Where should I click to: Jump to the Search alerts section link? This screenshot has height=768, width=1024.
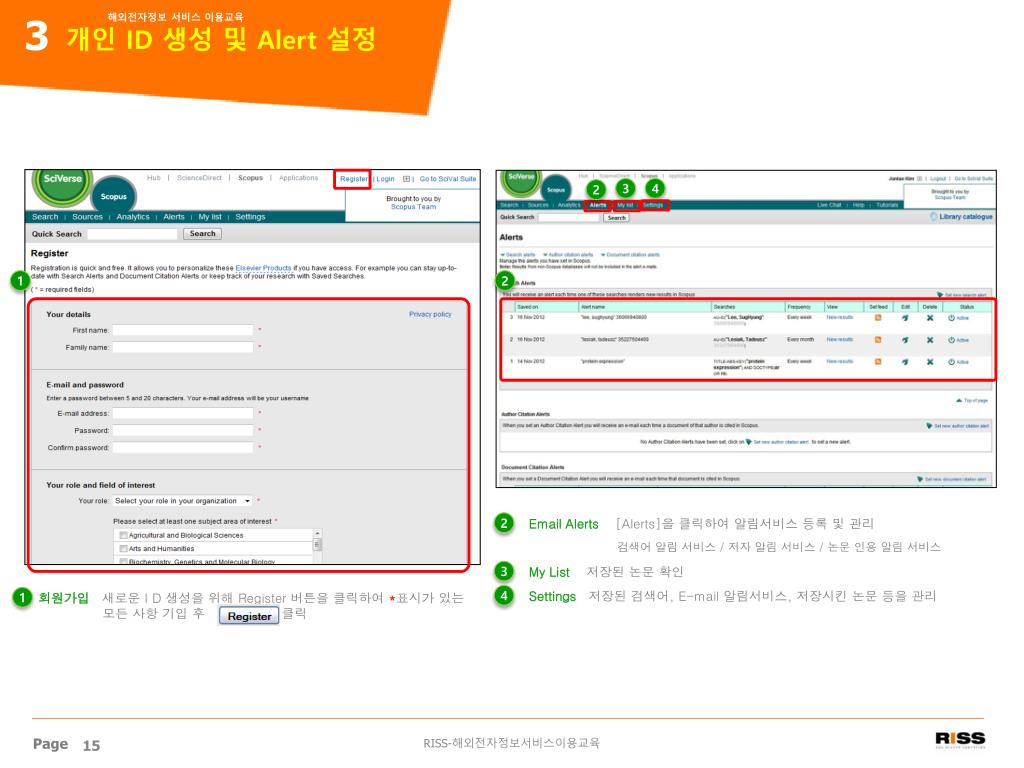pyautogui.click(x=519, y=255)
